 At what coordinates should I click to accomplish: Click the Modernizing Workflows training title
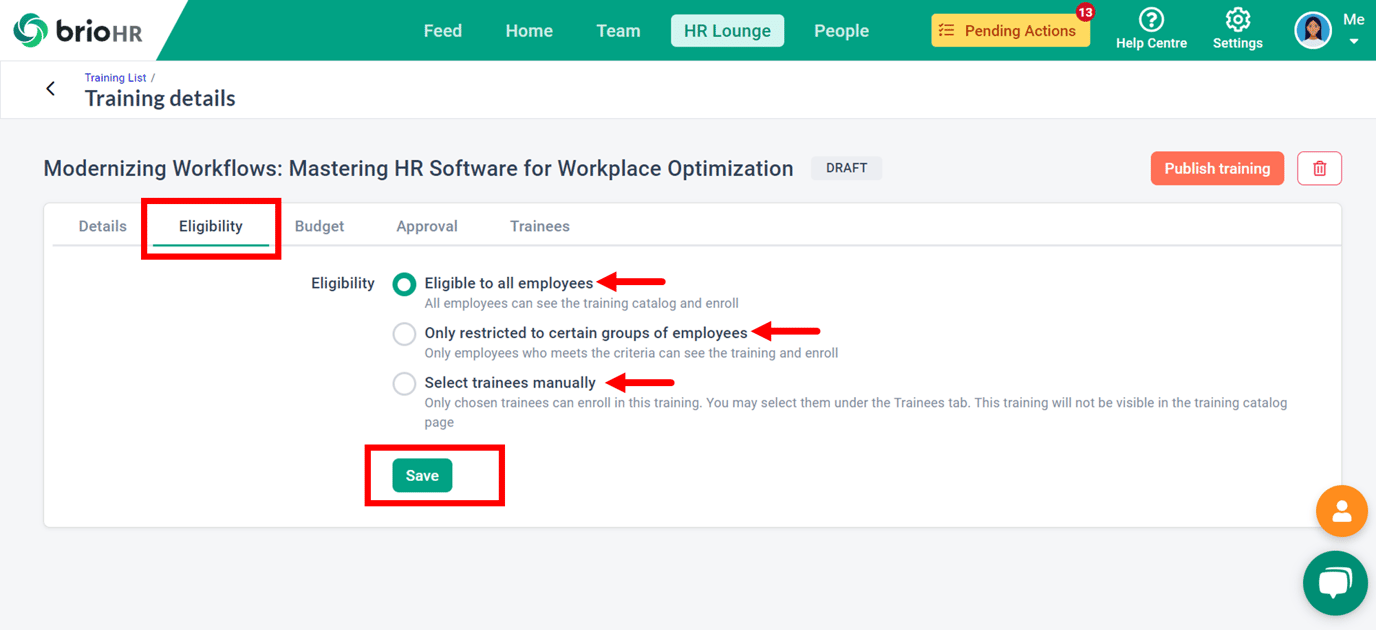(418, 168)
